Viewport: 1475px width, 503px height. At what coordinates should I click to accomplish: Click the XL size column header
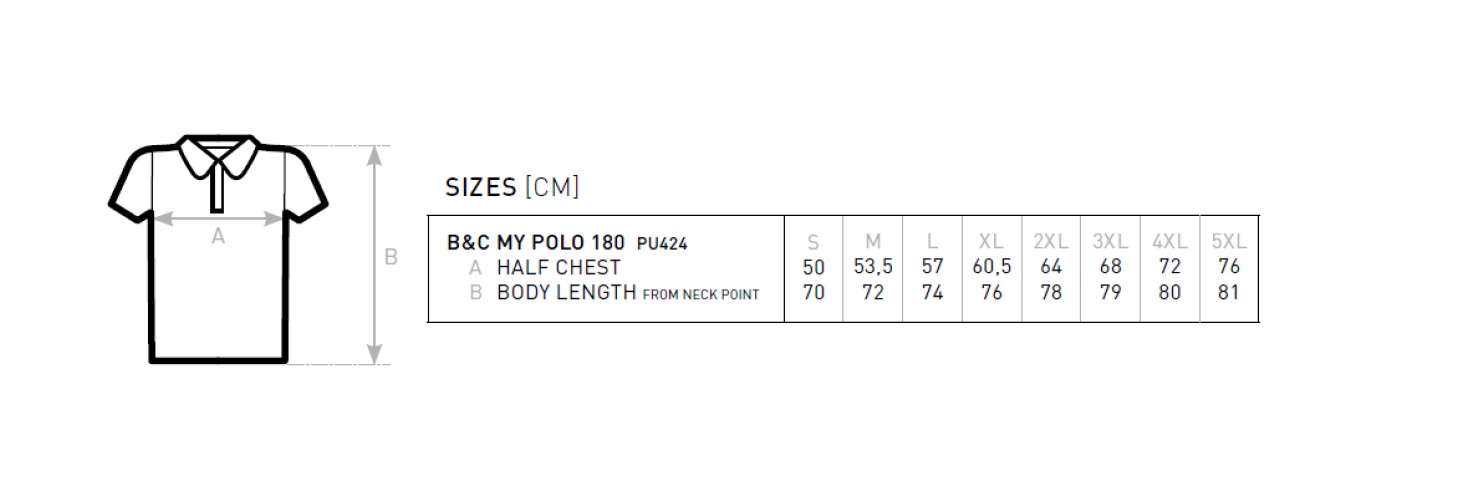[x=991, y=242]
